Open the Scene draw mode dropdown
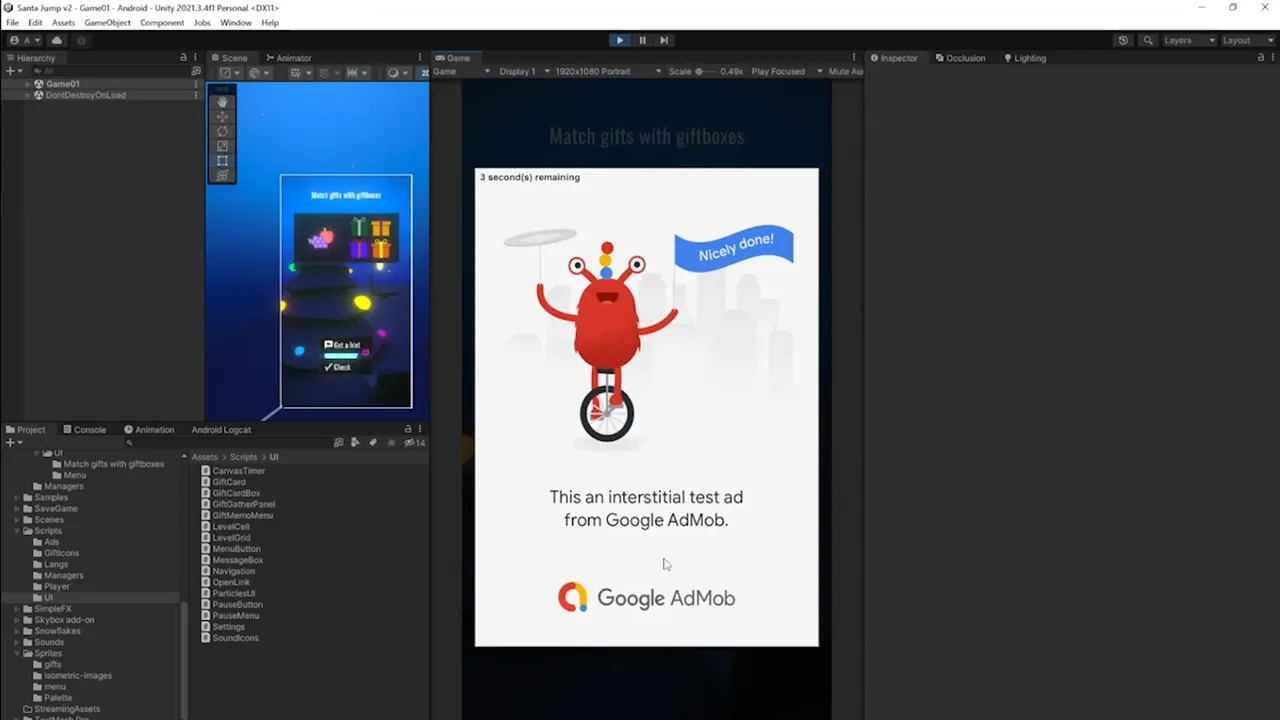The width and height of the screenshot is (1280, 720). pos(230,72)
